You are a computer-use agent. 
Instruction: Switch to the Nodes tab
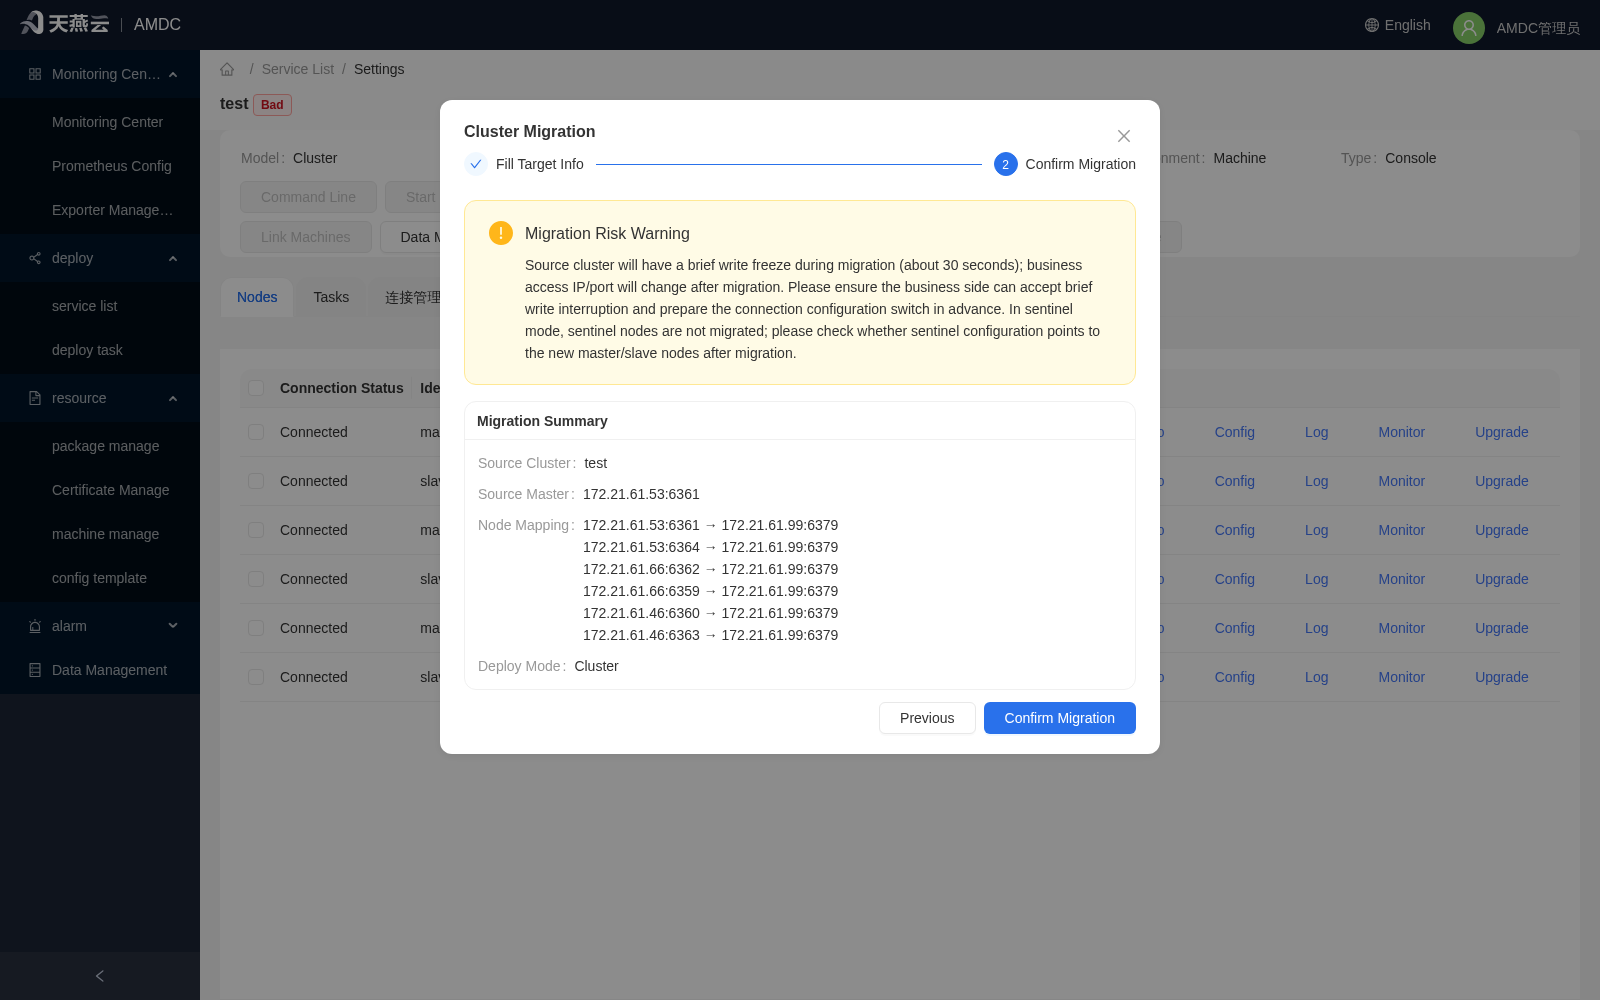tap(257, 297)
